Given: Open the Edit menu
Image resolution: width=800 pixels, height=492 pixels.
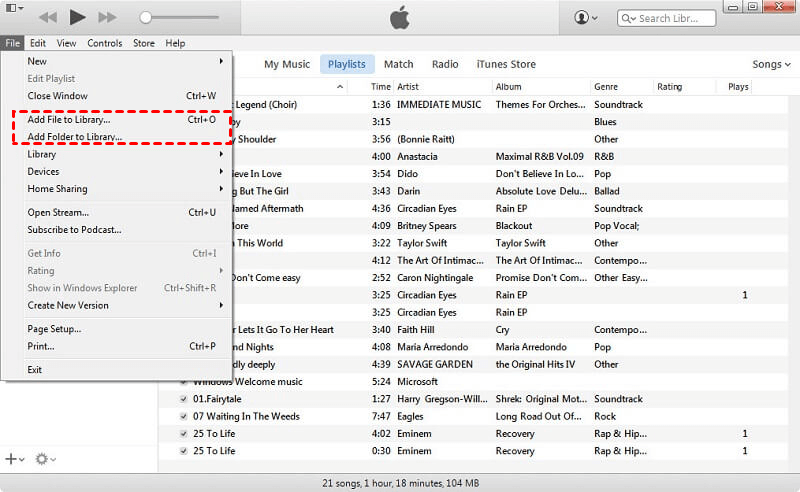Looking at the screenshot, I should click(x=37, y=43).
